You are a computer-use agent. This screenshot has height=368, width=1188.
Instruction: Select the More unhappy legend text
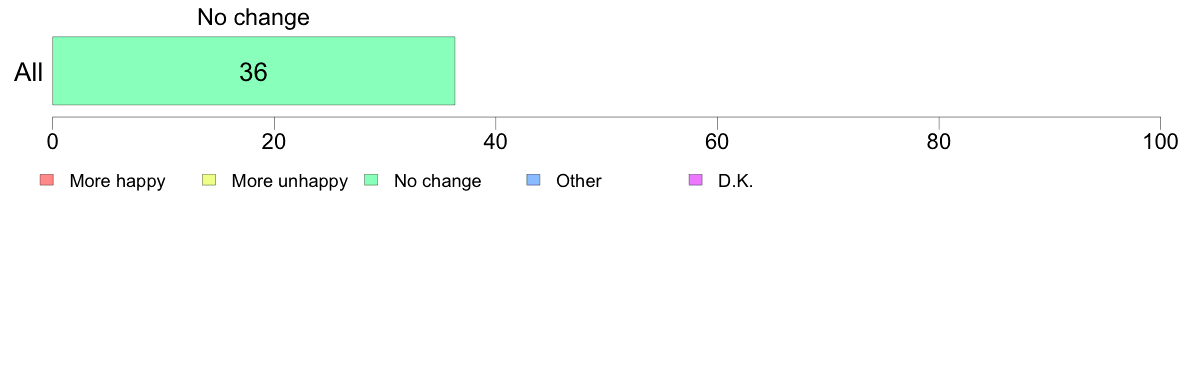(289, 181)
